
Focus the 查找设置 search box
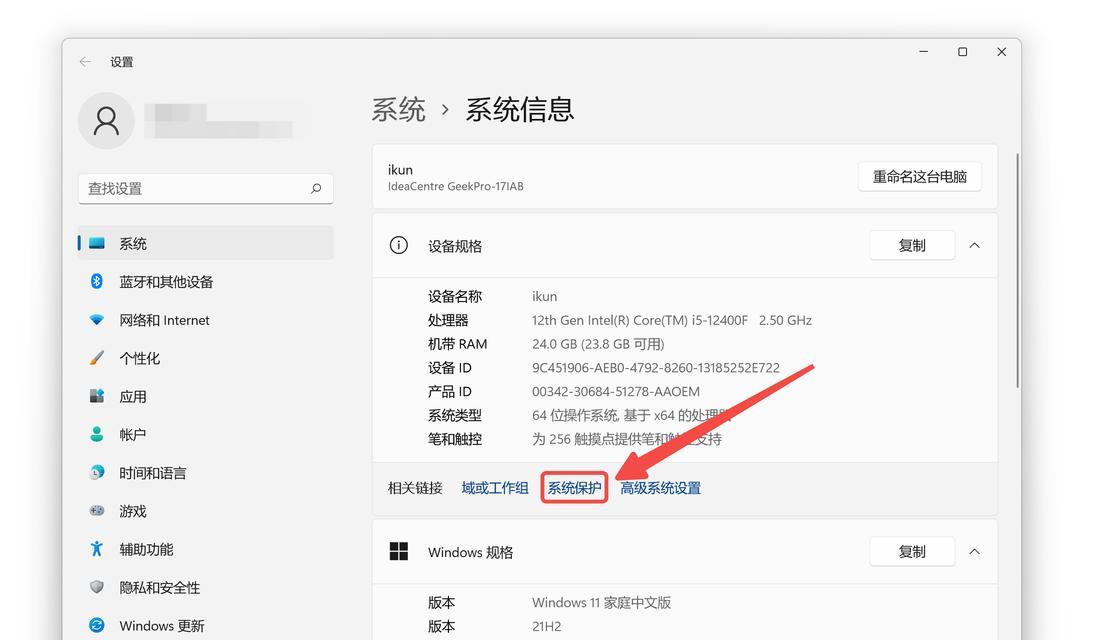tap(206, 189)
